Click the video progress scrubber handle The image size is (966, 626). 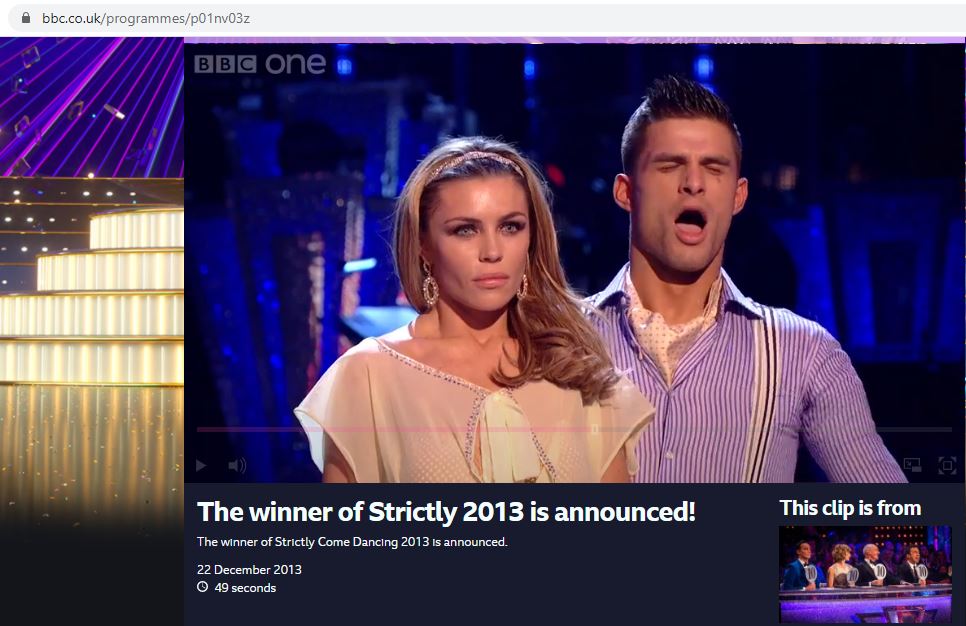pos(595,429)
